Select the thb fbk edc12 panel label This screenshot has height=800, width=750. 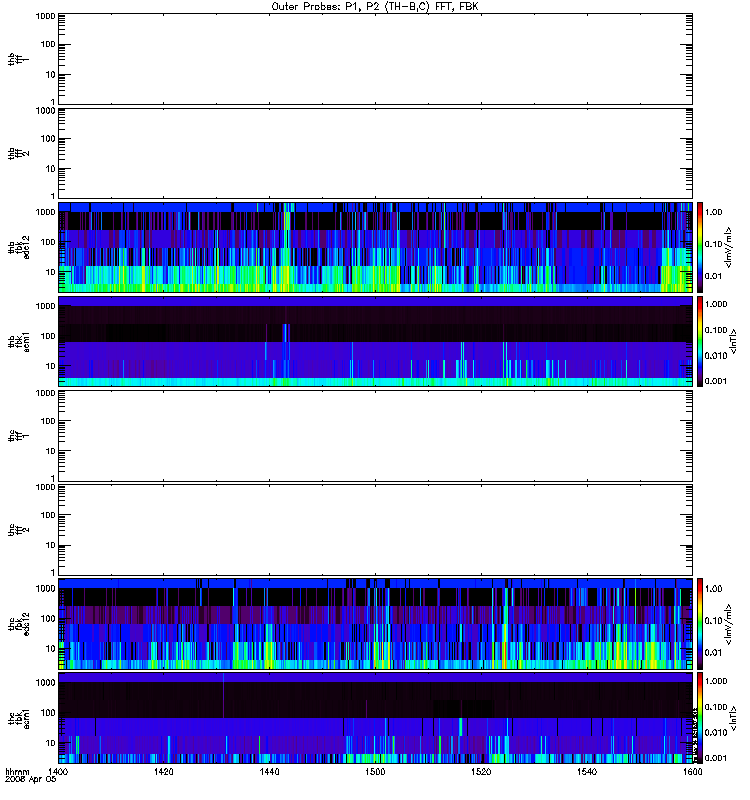pos(18,247)
